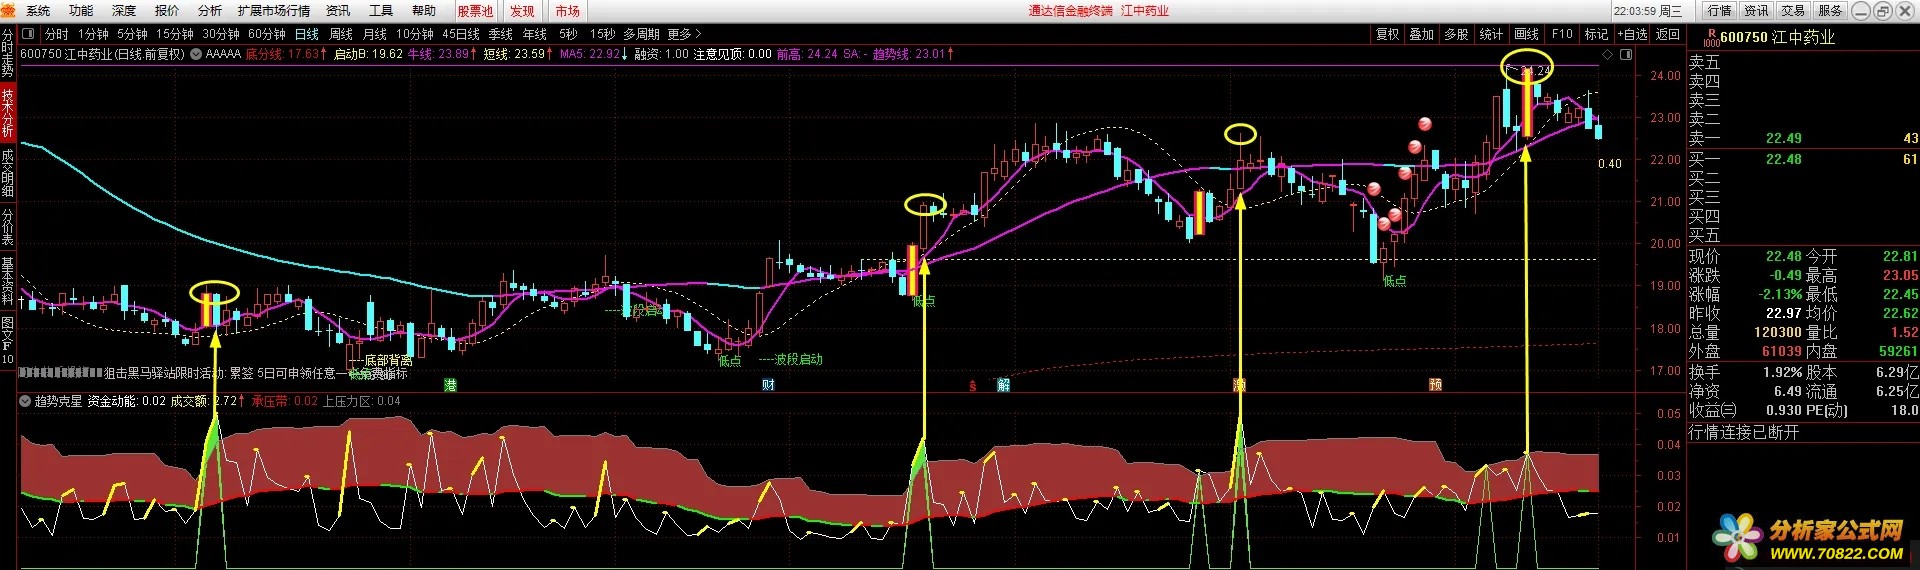Select the 60分钟 period
This screenshot has height=570, width=1920.
point(267,34)
